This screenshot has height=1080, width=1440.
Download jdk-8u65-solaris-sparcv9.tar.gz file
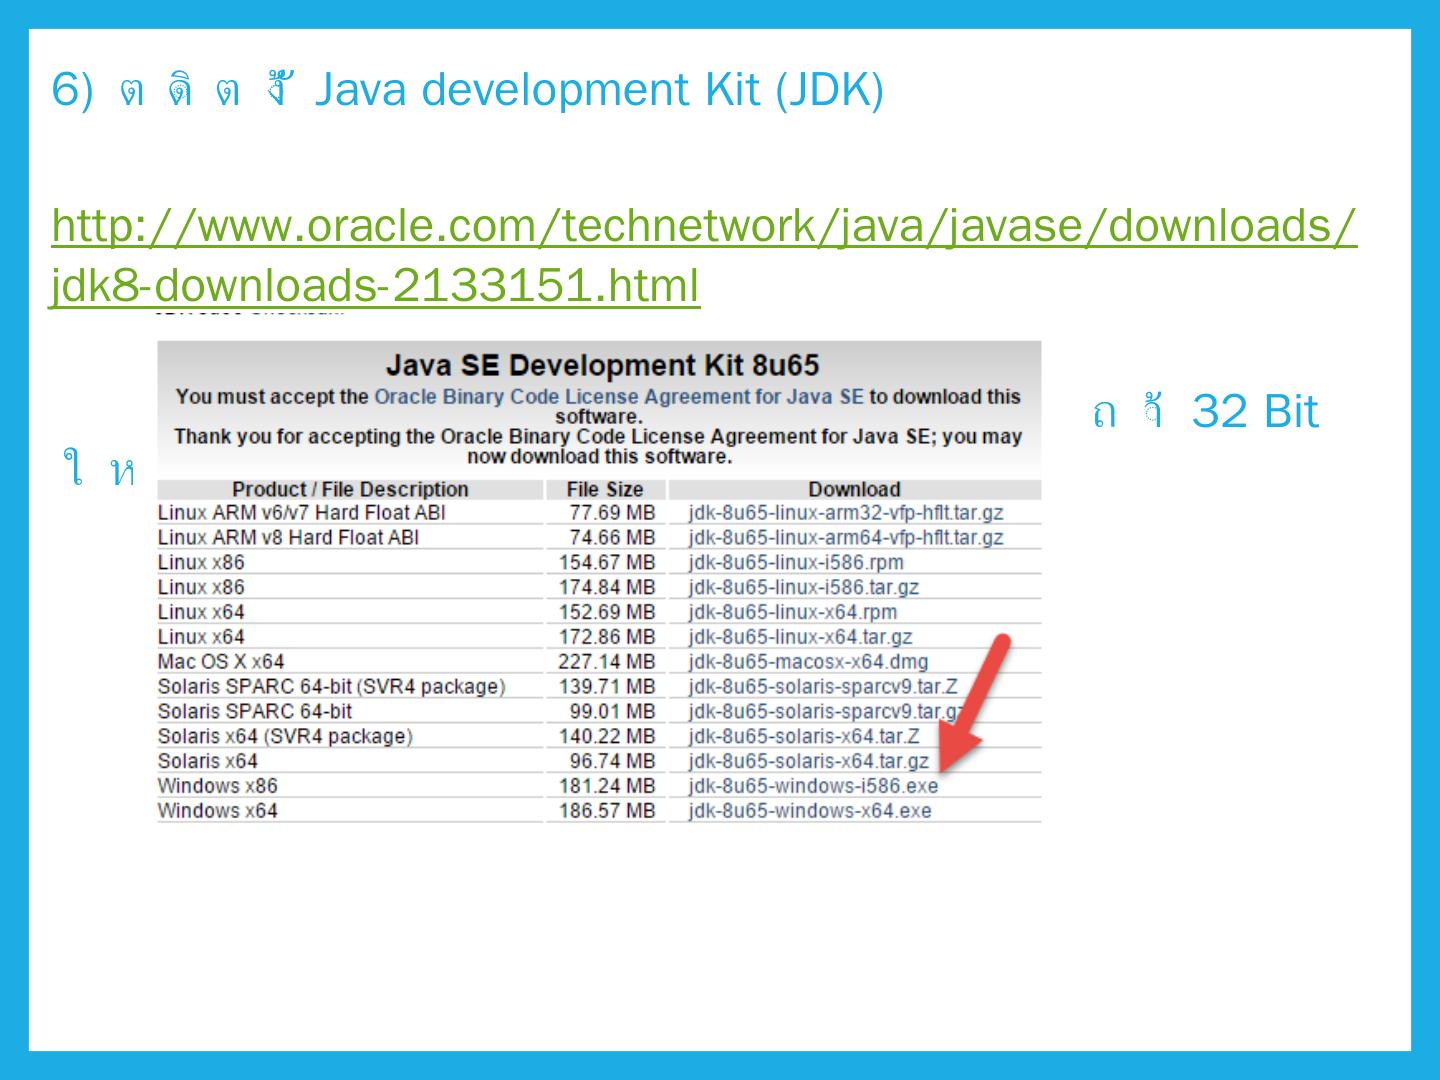[825, 712]
